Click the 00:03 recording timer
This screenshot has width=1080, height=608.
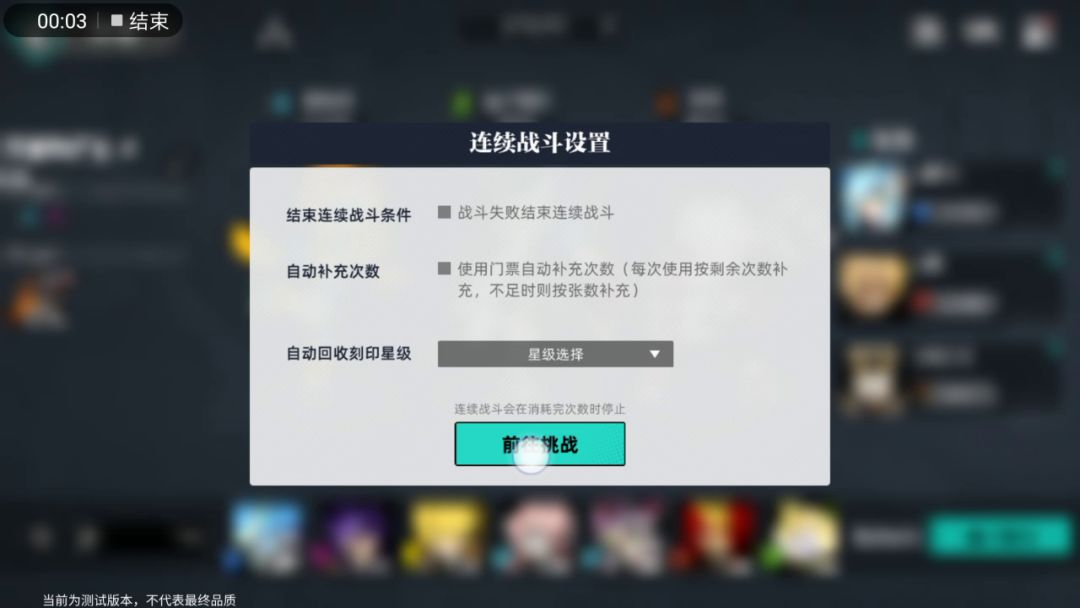(62, 21)
